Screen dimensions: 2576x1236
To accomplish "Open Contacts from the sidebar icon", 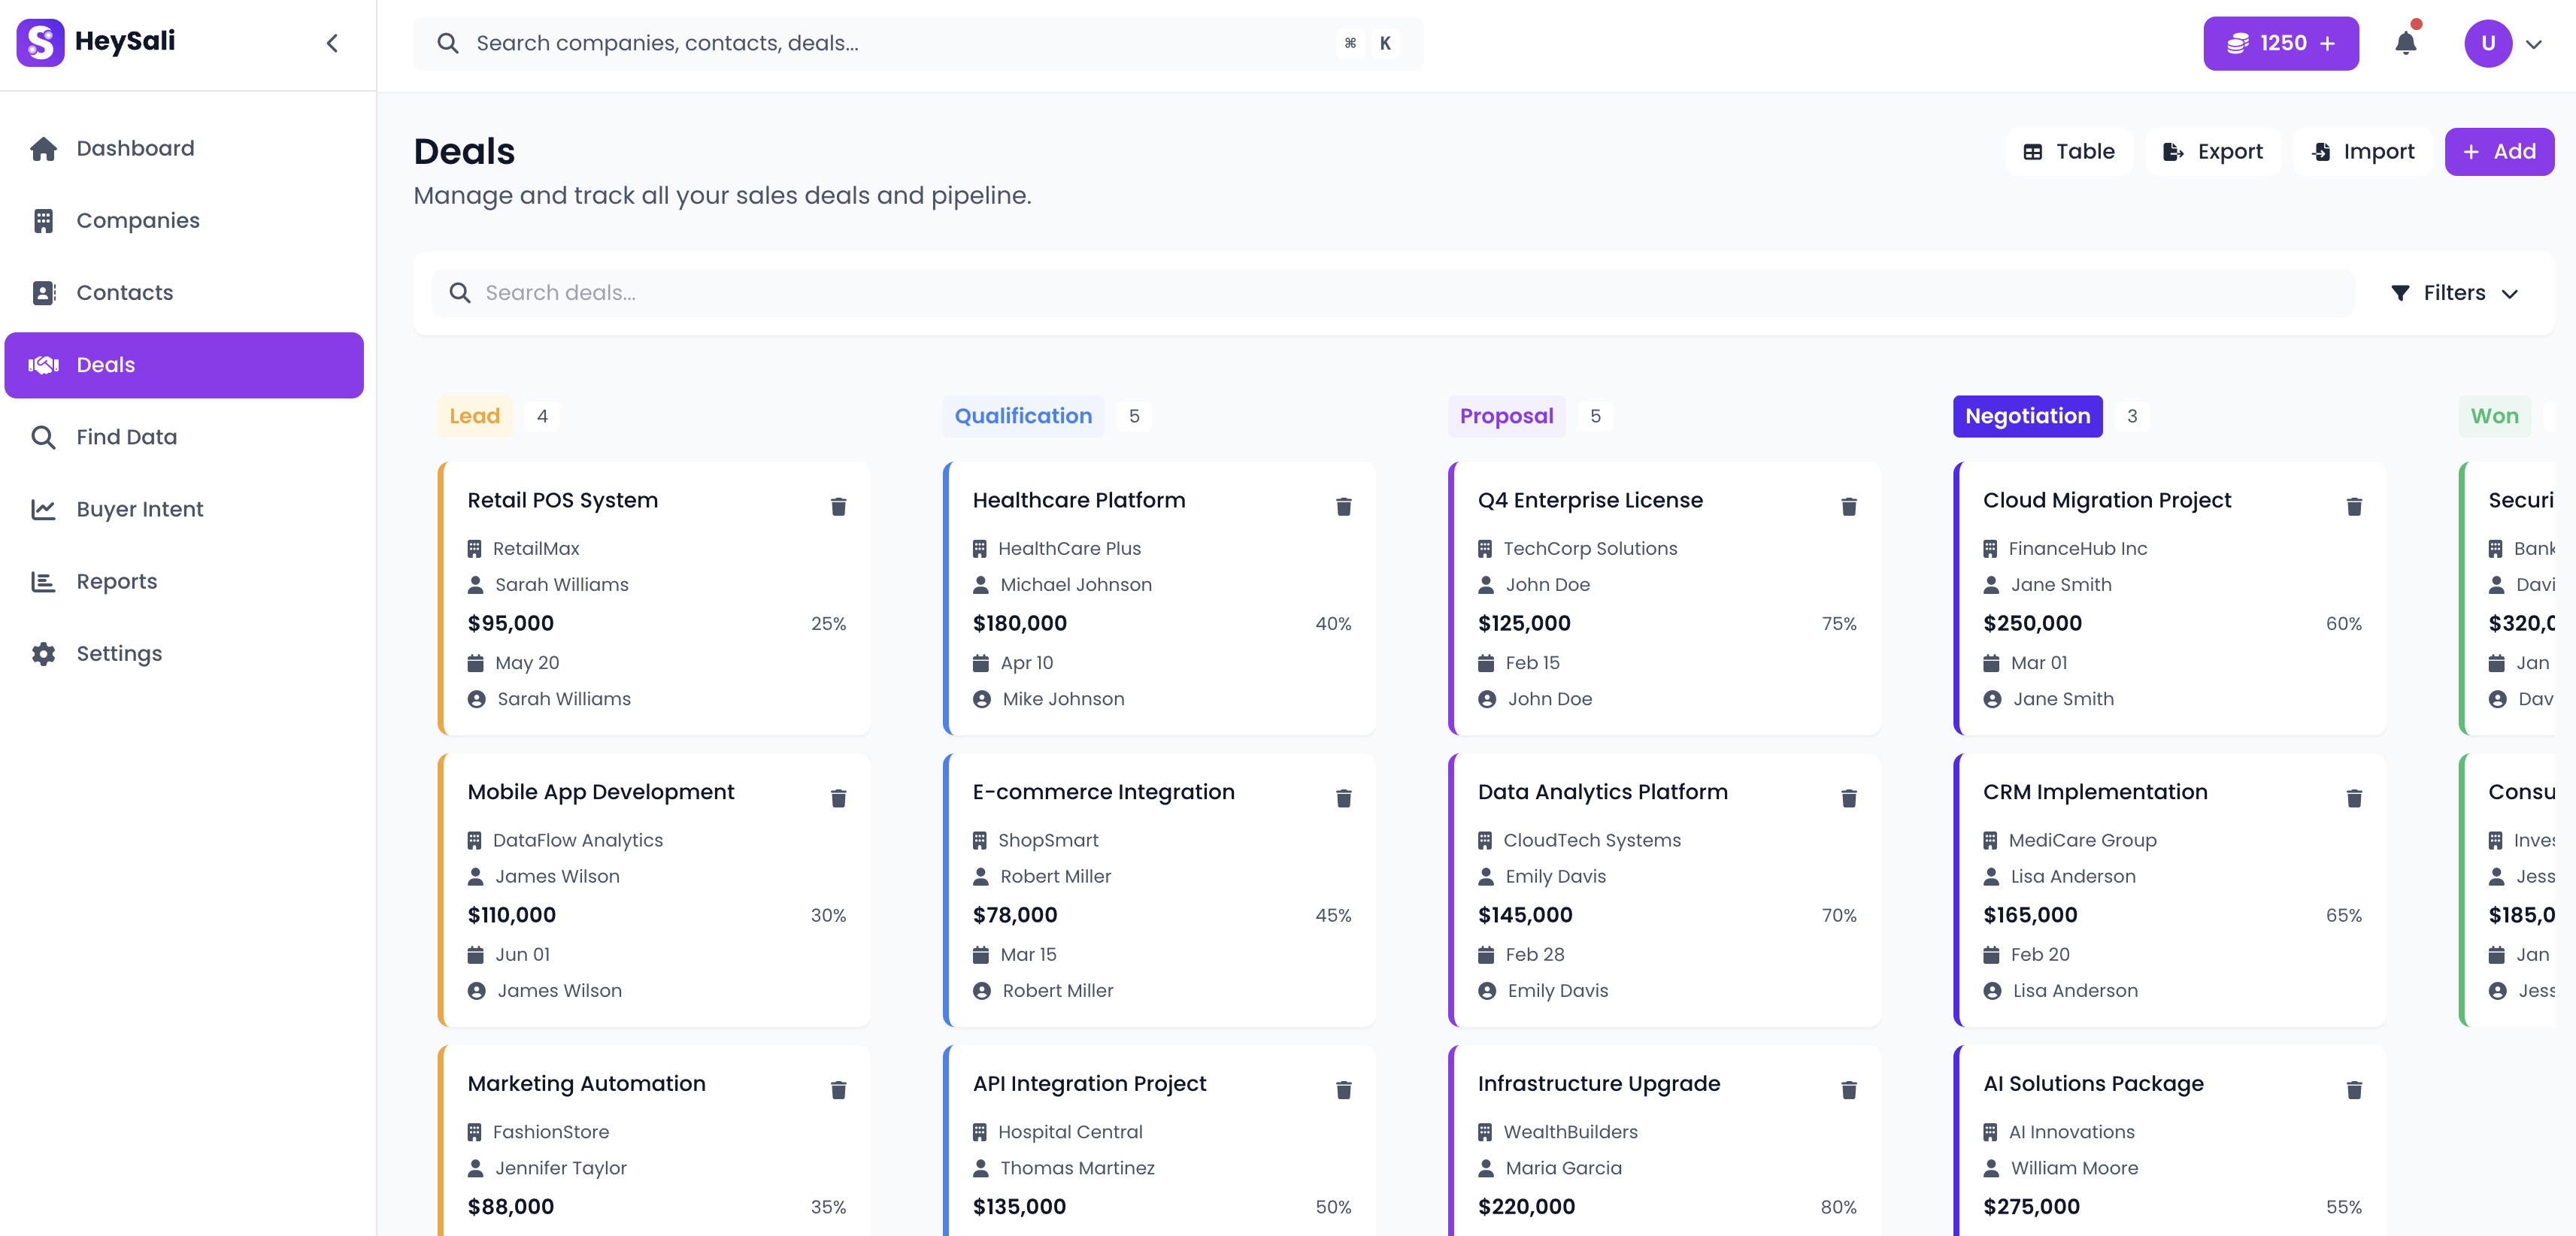I will (44, 292).
